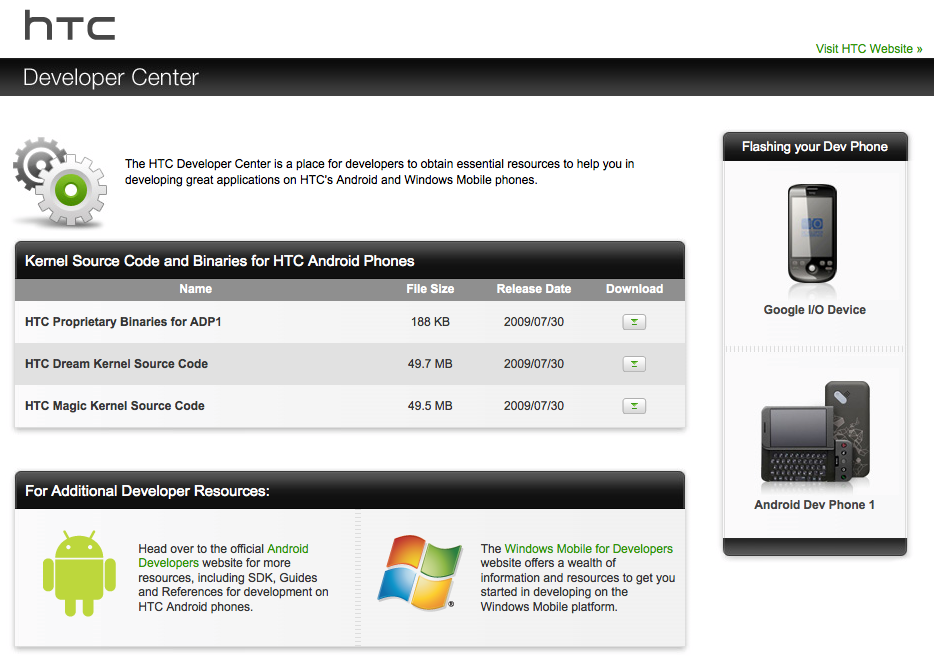Click the HTC logo
The width and height of the screenshot is (934, 660).
pyautogui.click(x=69, y=26)
